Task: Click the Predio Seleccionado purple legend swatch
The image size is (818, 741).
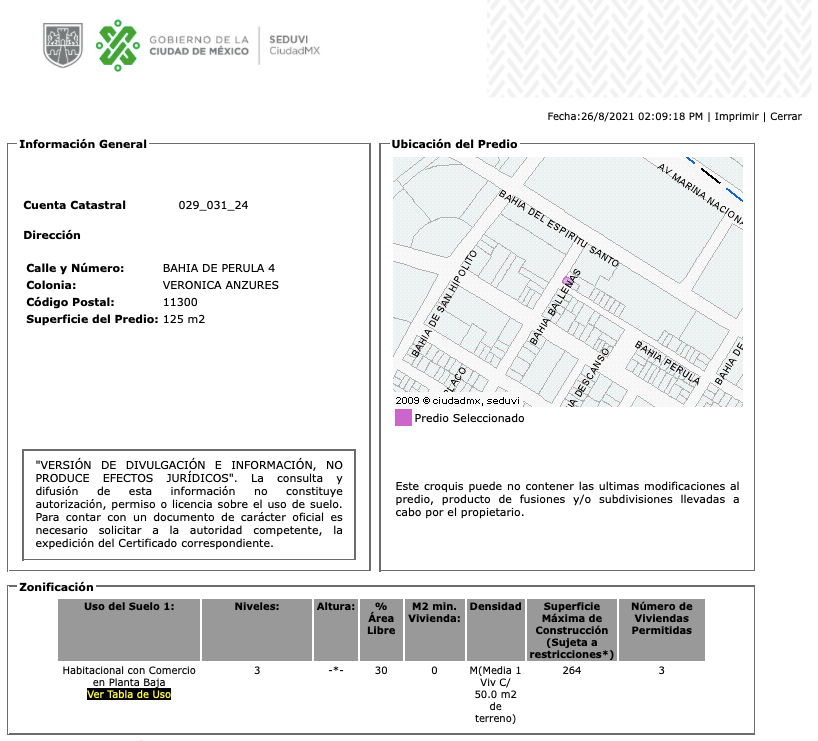Action: pos(403,417)
